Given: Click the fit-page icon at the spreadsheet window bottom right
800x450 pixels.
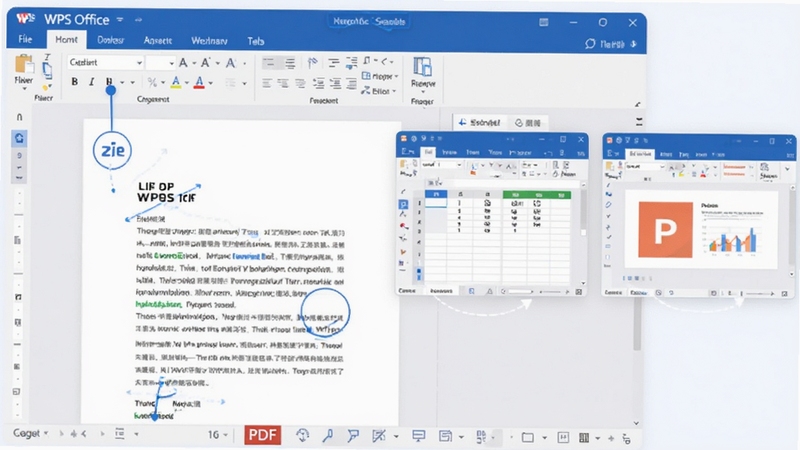Looking at the screenshot, I should 579,292.
